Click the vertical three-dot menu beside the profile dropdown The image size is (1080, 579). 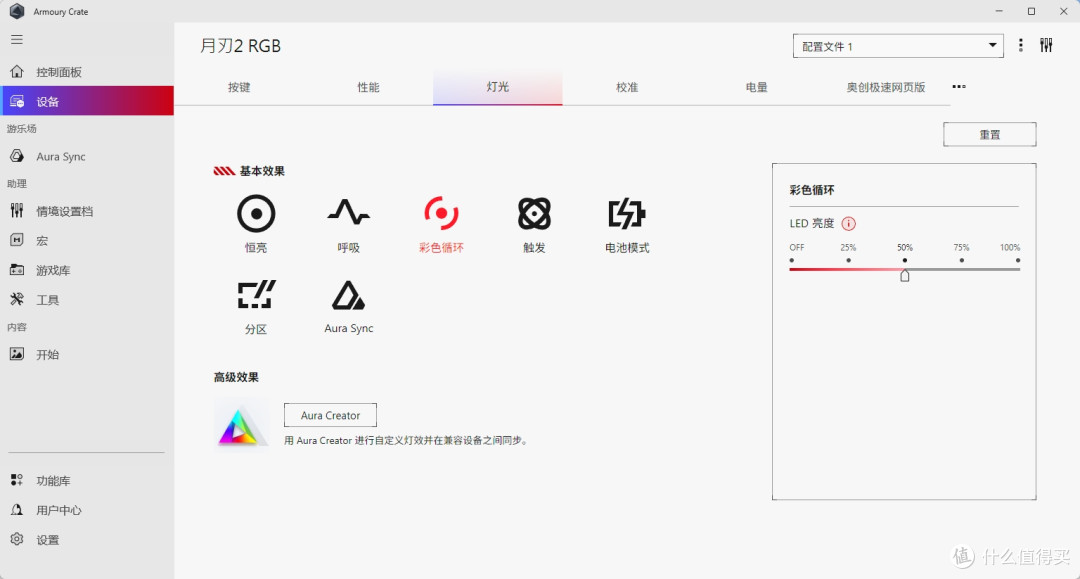point(1021,45)
